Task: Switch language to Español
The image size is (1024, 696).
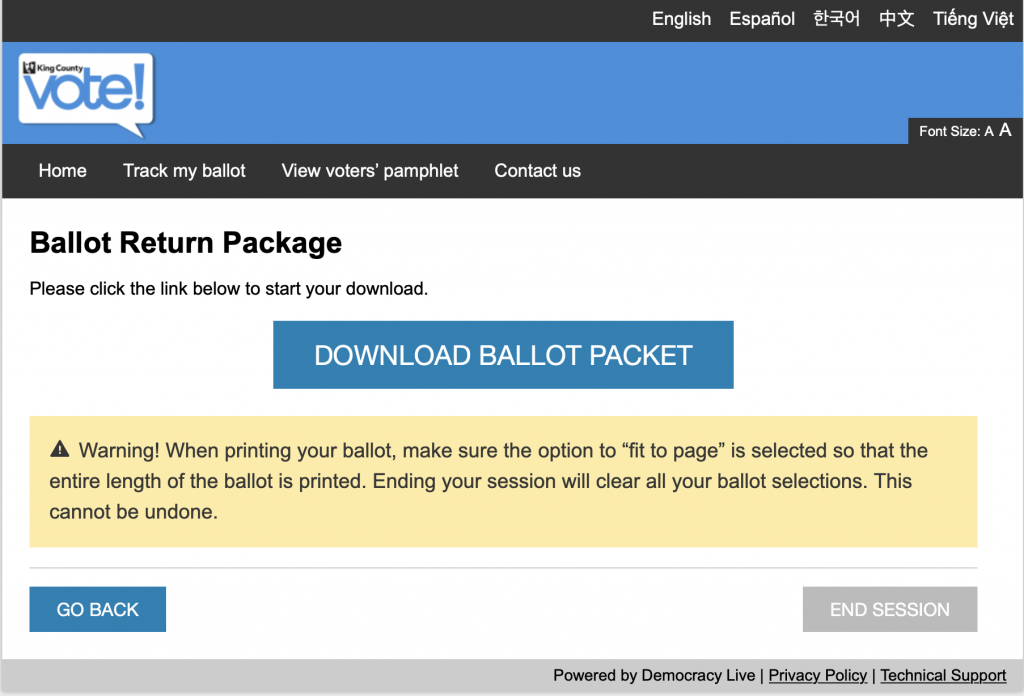Action: coord(762,19)
